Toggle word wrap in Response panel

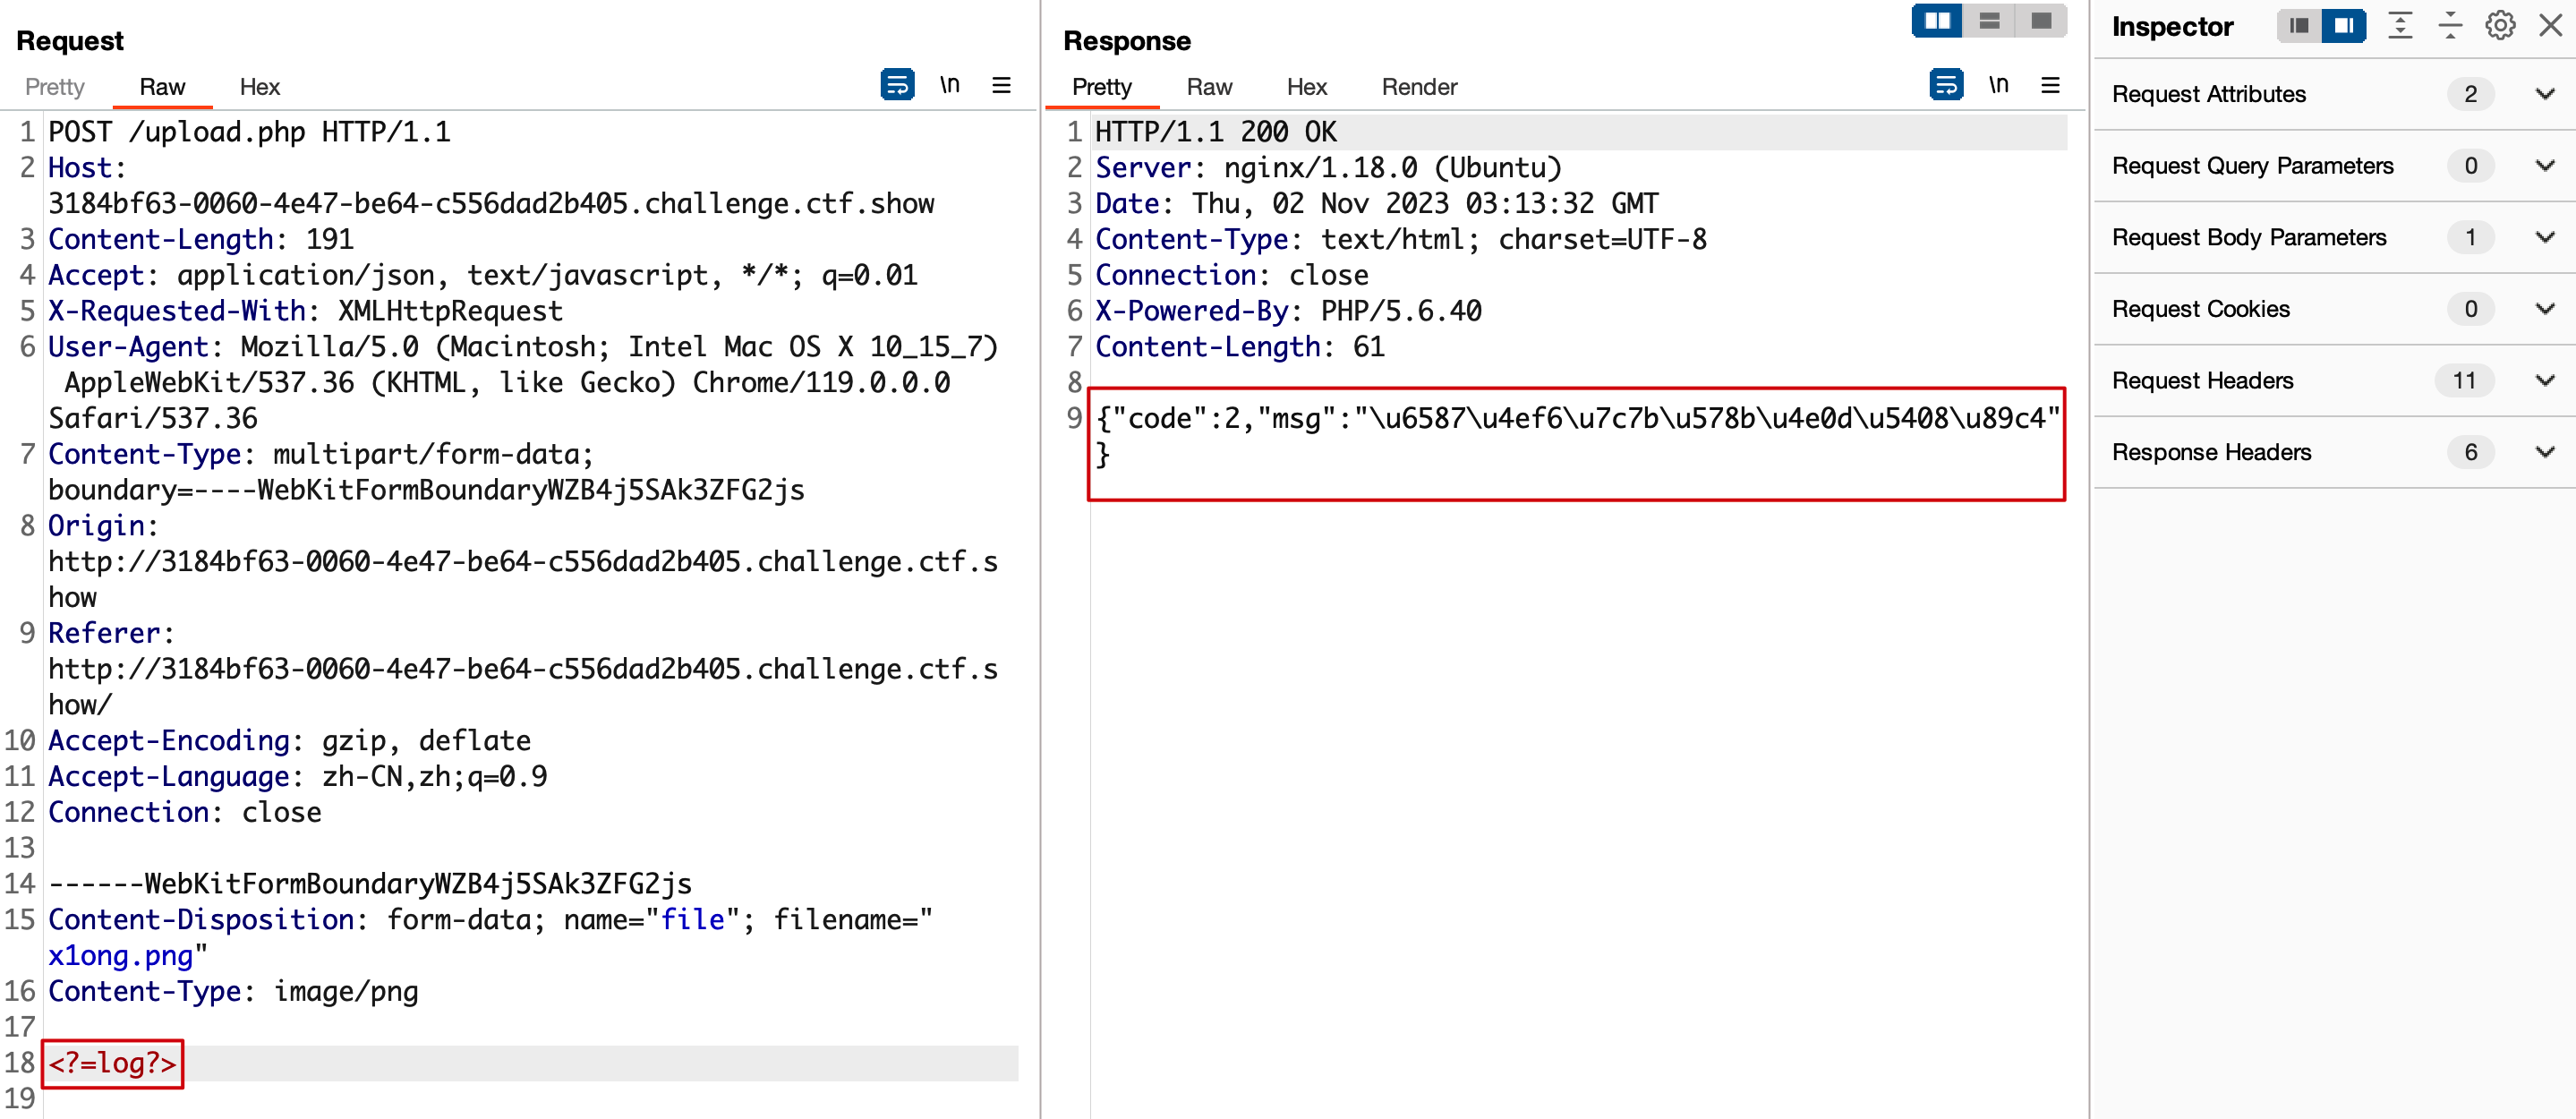pos(1946,85)
